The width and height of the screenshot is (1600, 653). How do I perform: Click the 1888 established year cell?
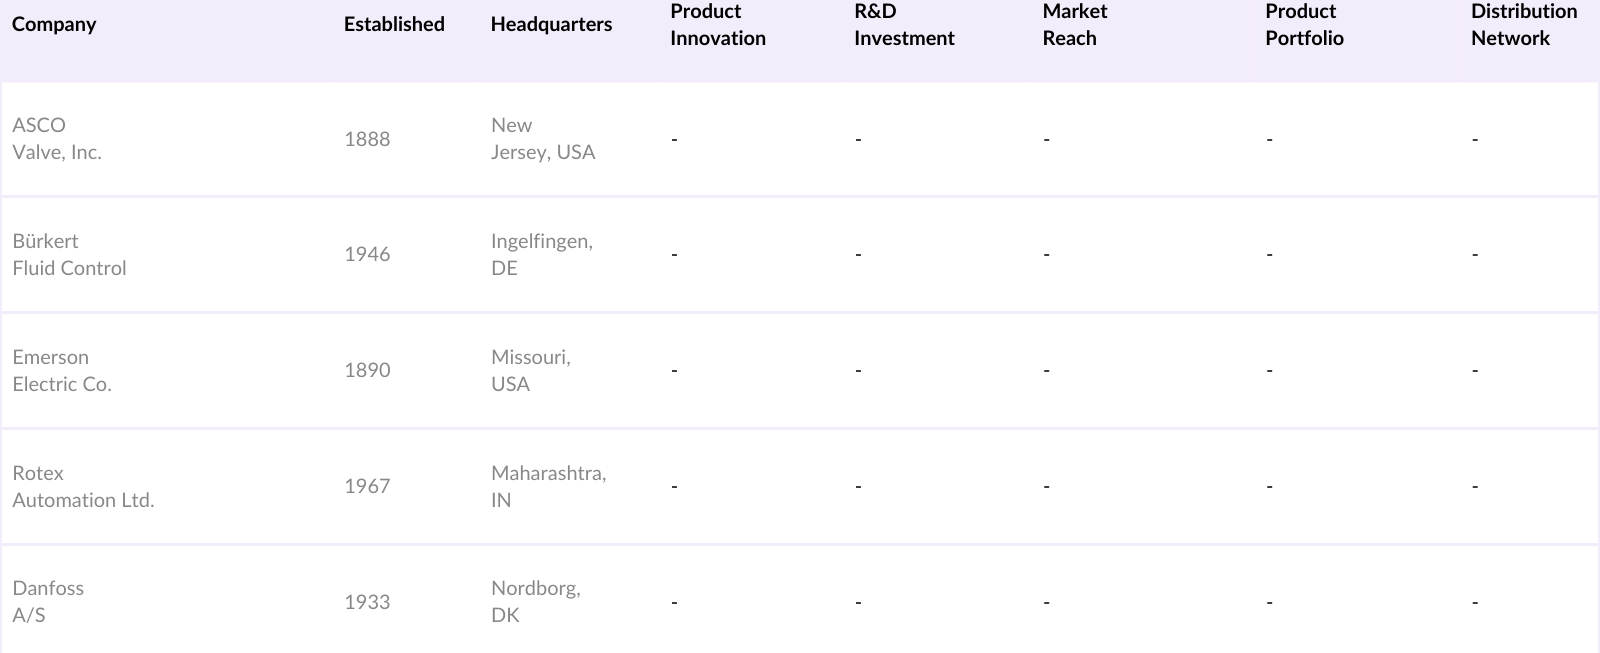367,139
